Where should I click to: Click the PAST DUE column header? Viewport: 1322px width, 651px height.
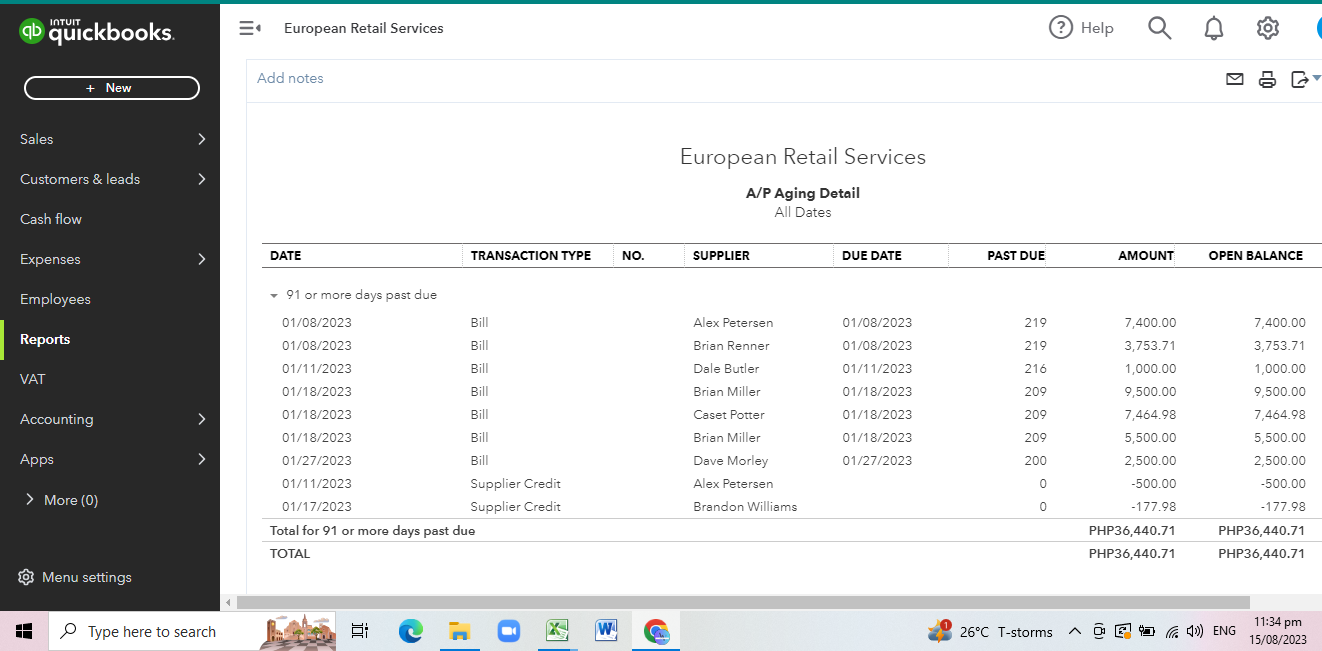[x=1016, y=256]
